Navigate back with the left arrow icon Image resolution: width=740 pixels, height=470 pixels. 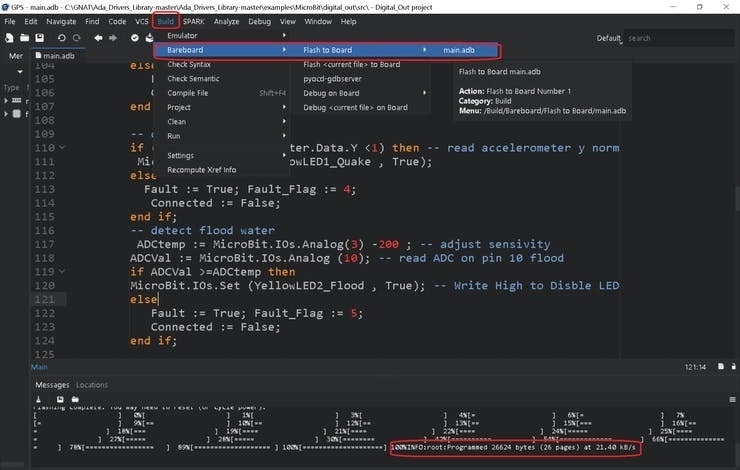coord(98,38)
